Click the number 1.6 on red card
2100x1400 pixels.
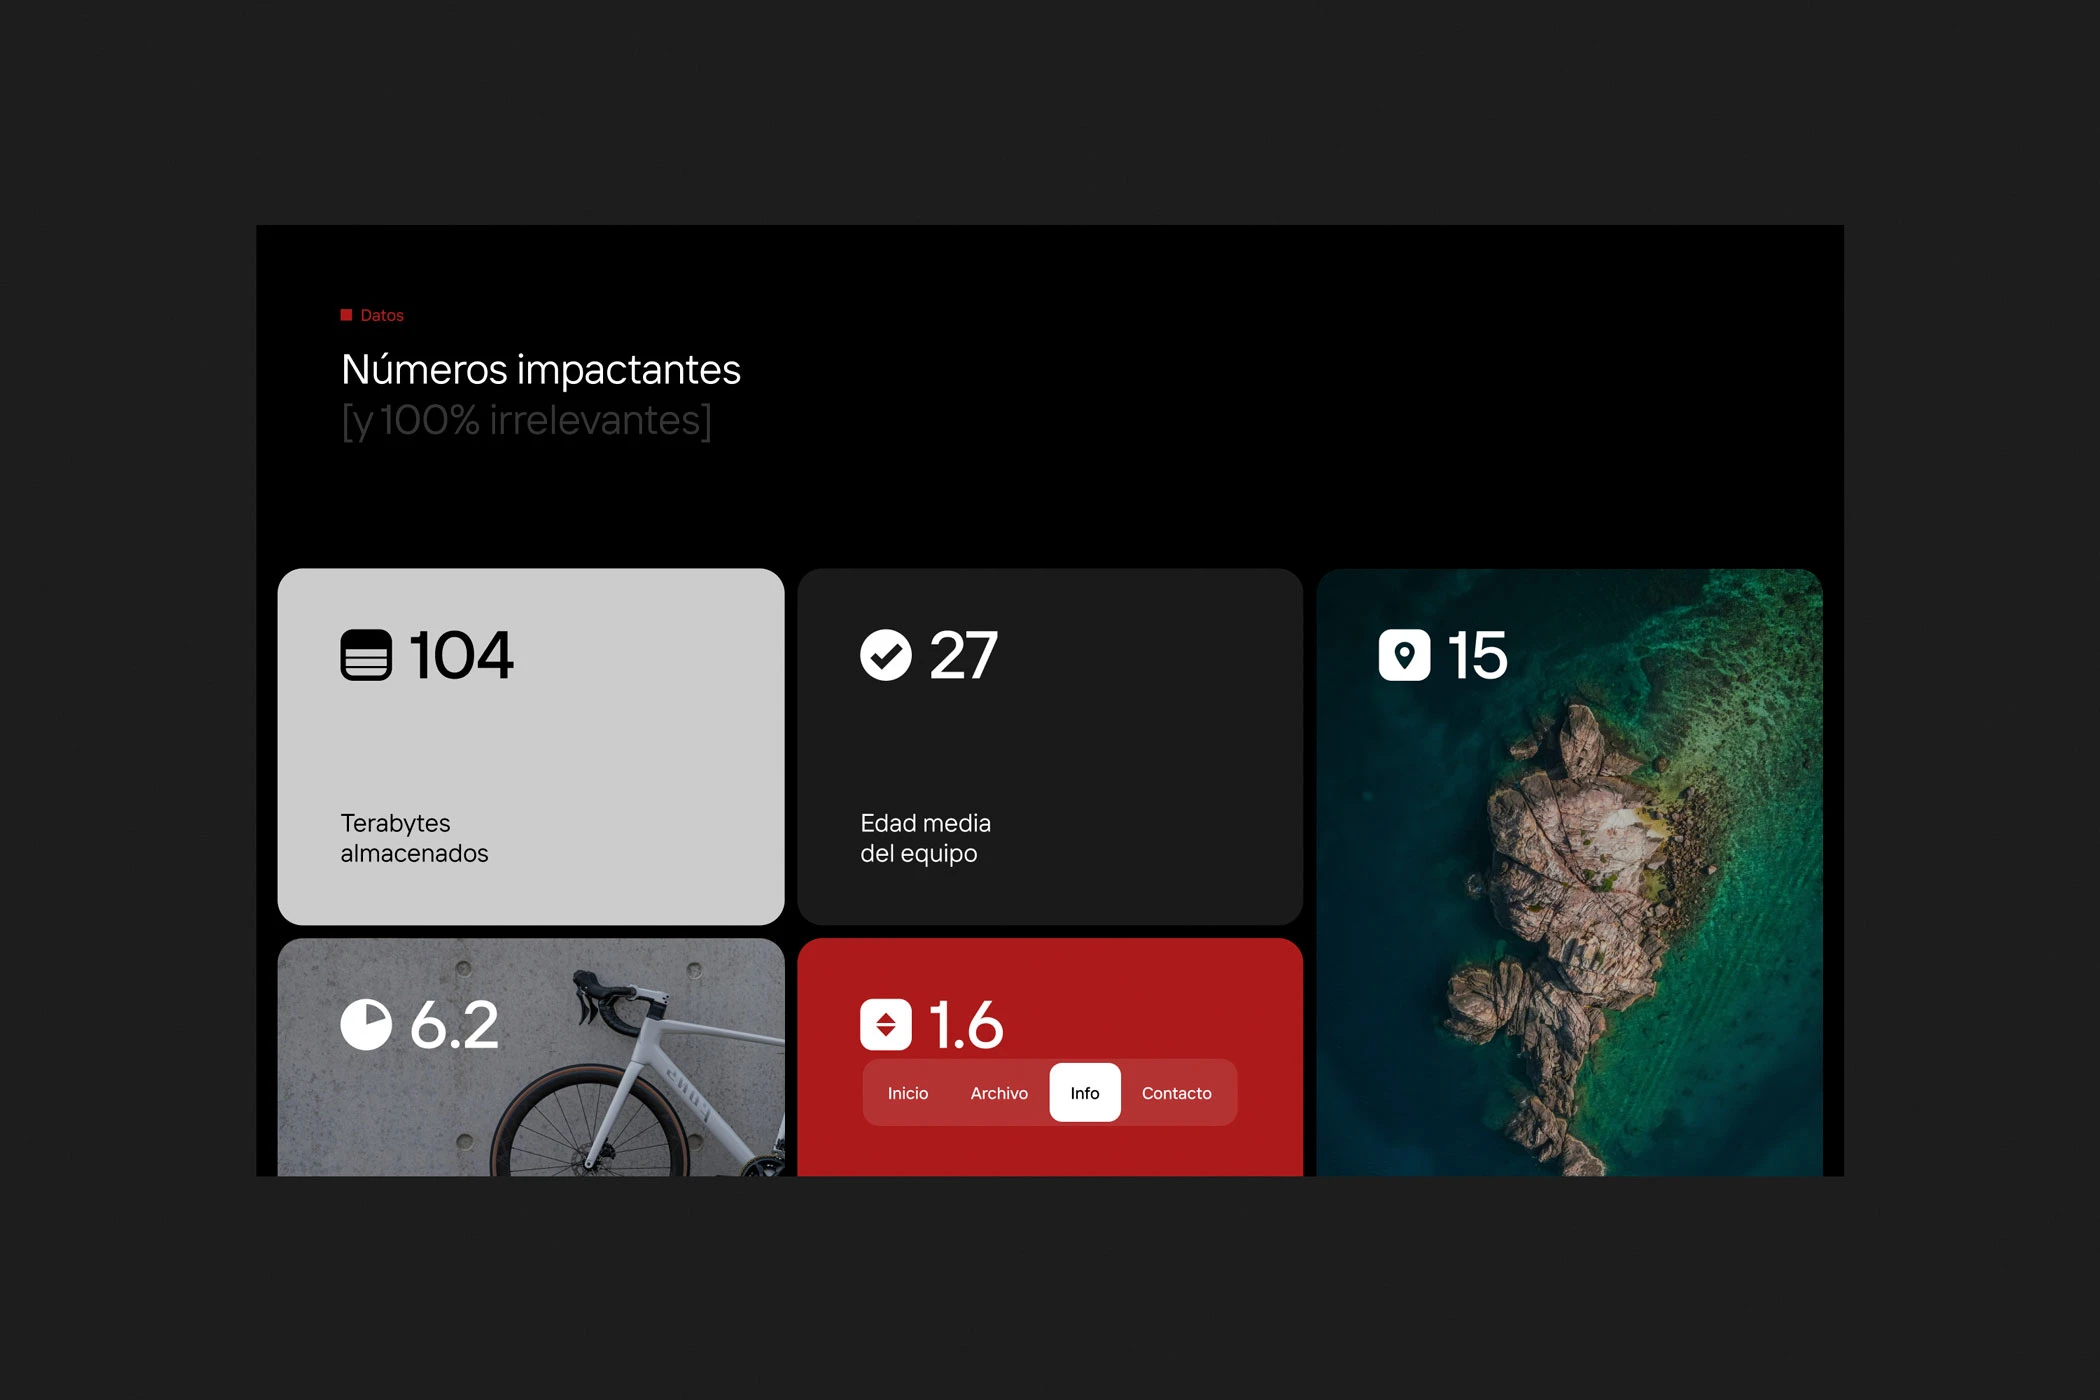tap(965, 1025)
